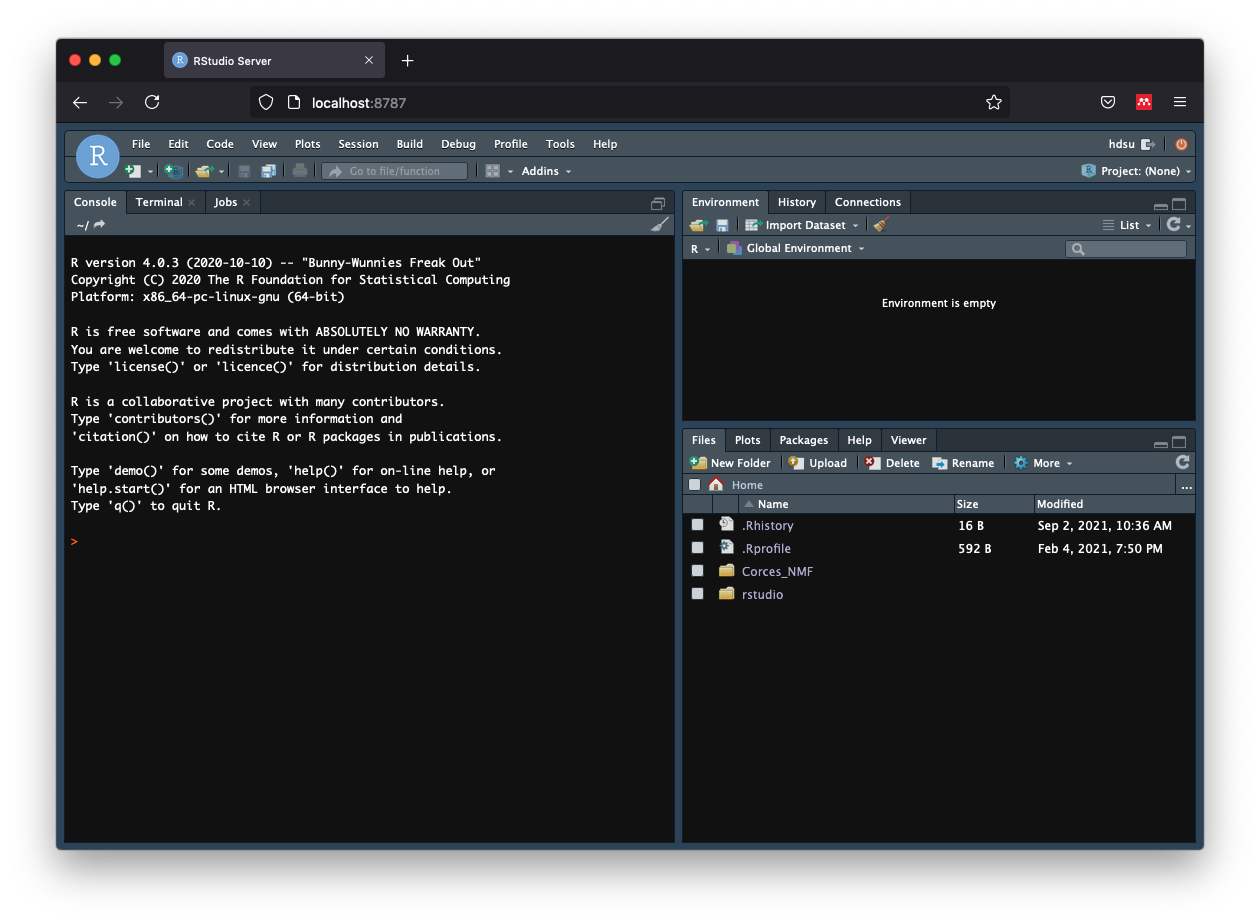Check the .Rprofile file checkbox
1260x924 pixels.
click(x=698, y=548)
